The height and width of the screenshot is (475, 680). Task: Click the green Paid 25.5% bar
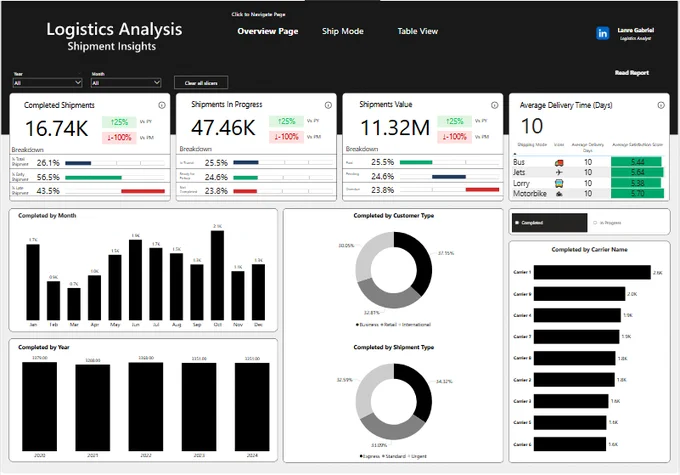416,162
